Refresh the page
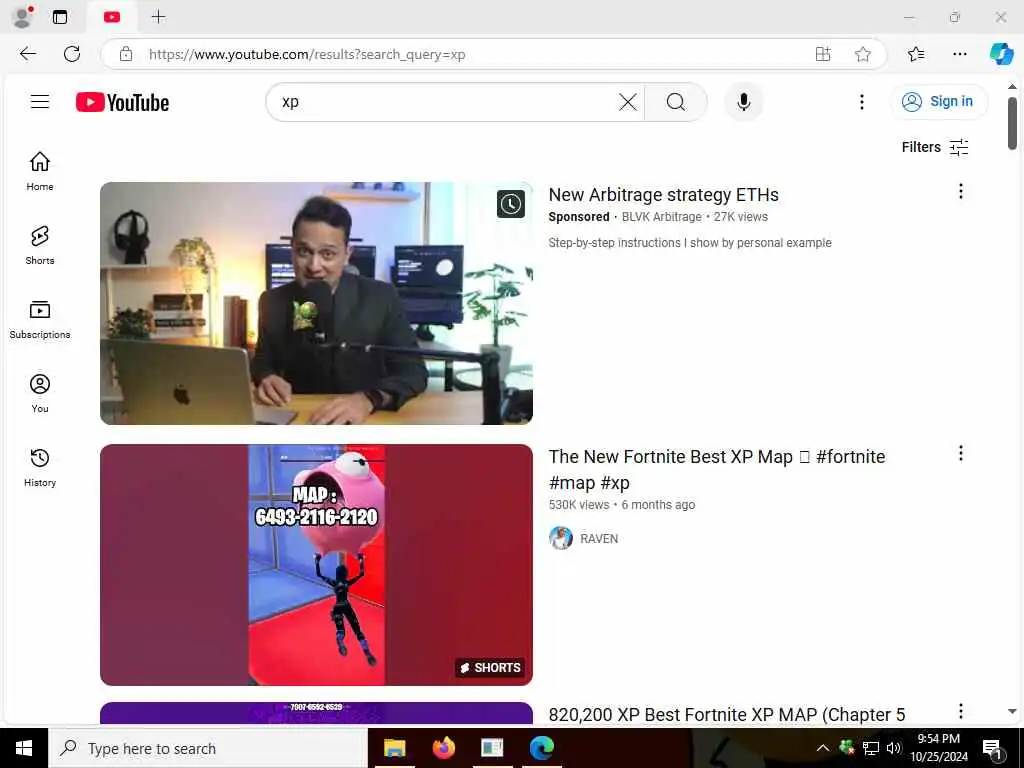The width and height of the screenshot is (1024, 768). point(72,54)
